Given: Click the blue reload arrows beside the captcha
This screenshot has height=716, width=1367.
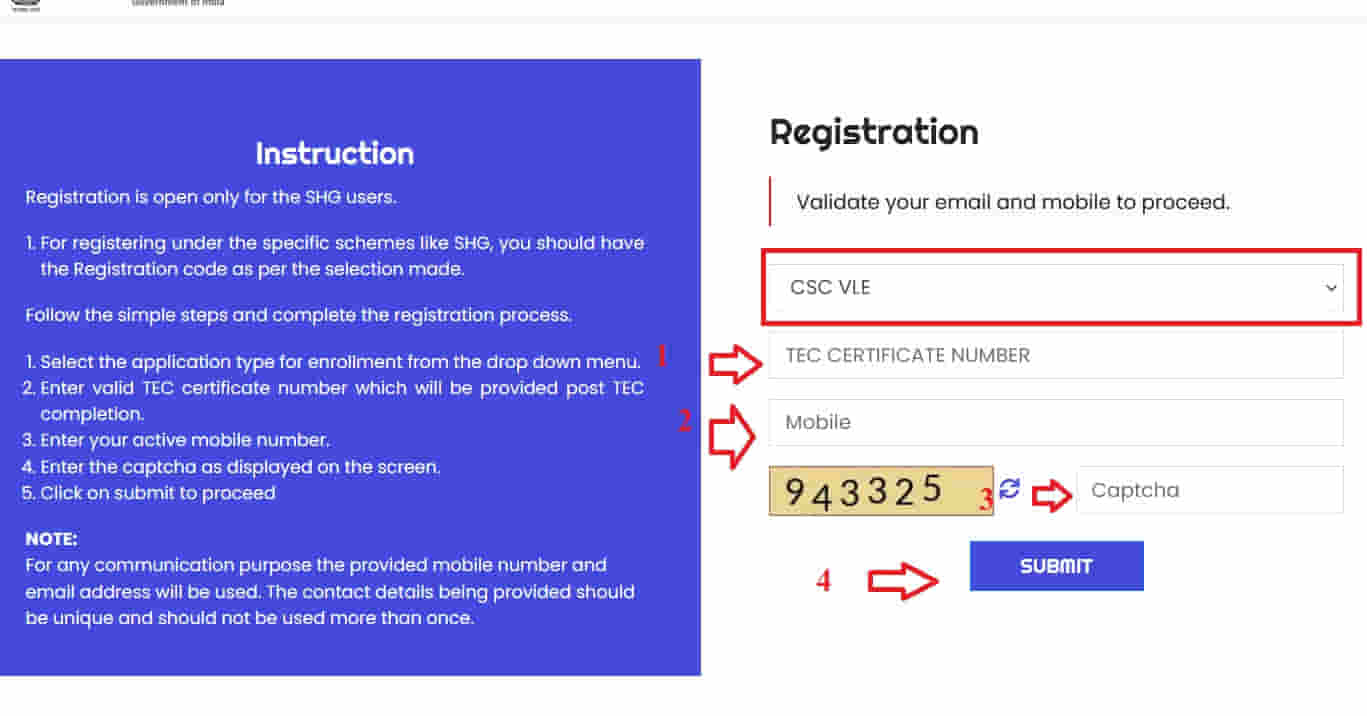Looking at the screenshot, I should (x=1010, y=489).
